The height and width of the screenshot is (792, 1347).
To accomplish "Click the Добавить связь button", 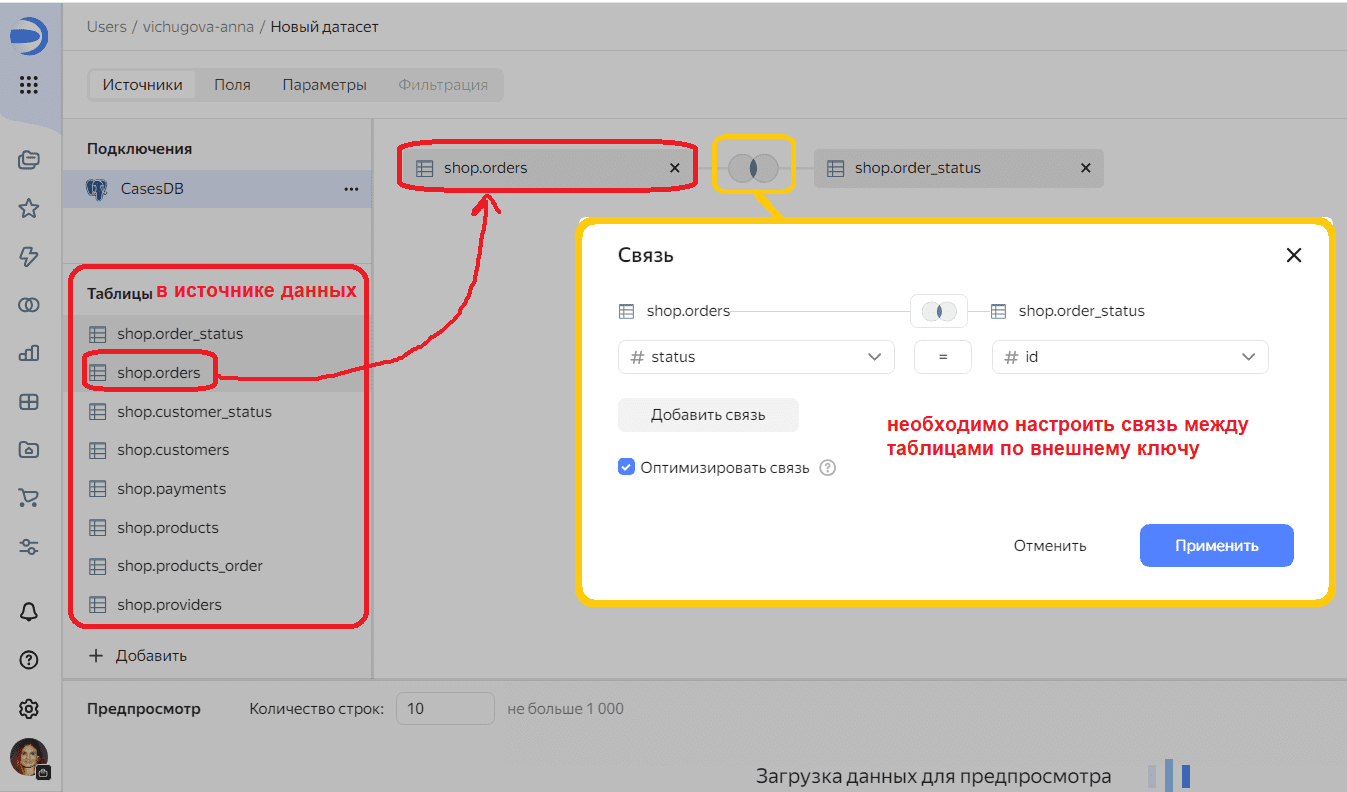I will click(x=708, y=415).
